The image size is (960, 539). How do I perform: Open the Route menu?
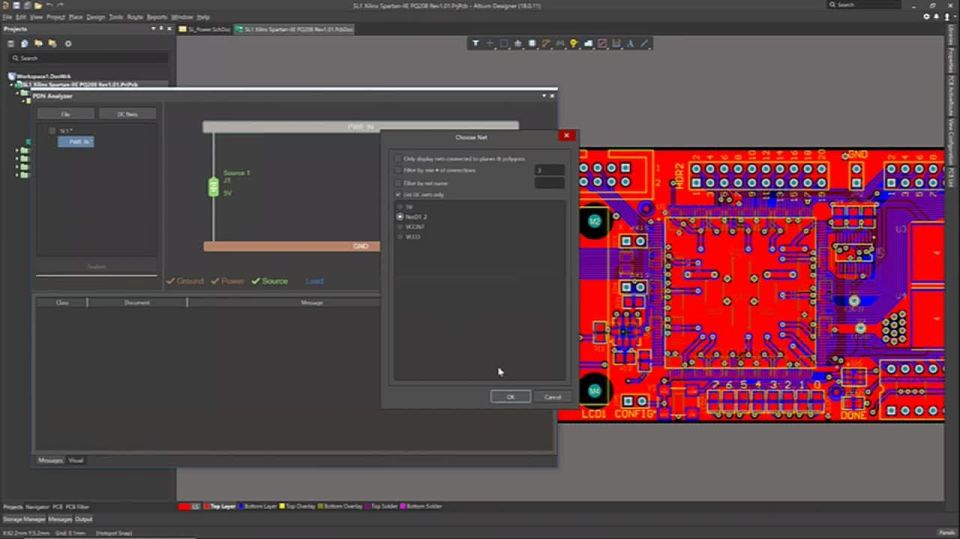click(135, 17)
